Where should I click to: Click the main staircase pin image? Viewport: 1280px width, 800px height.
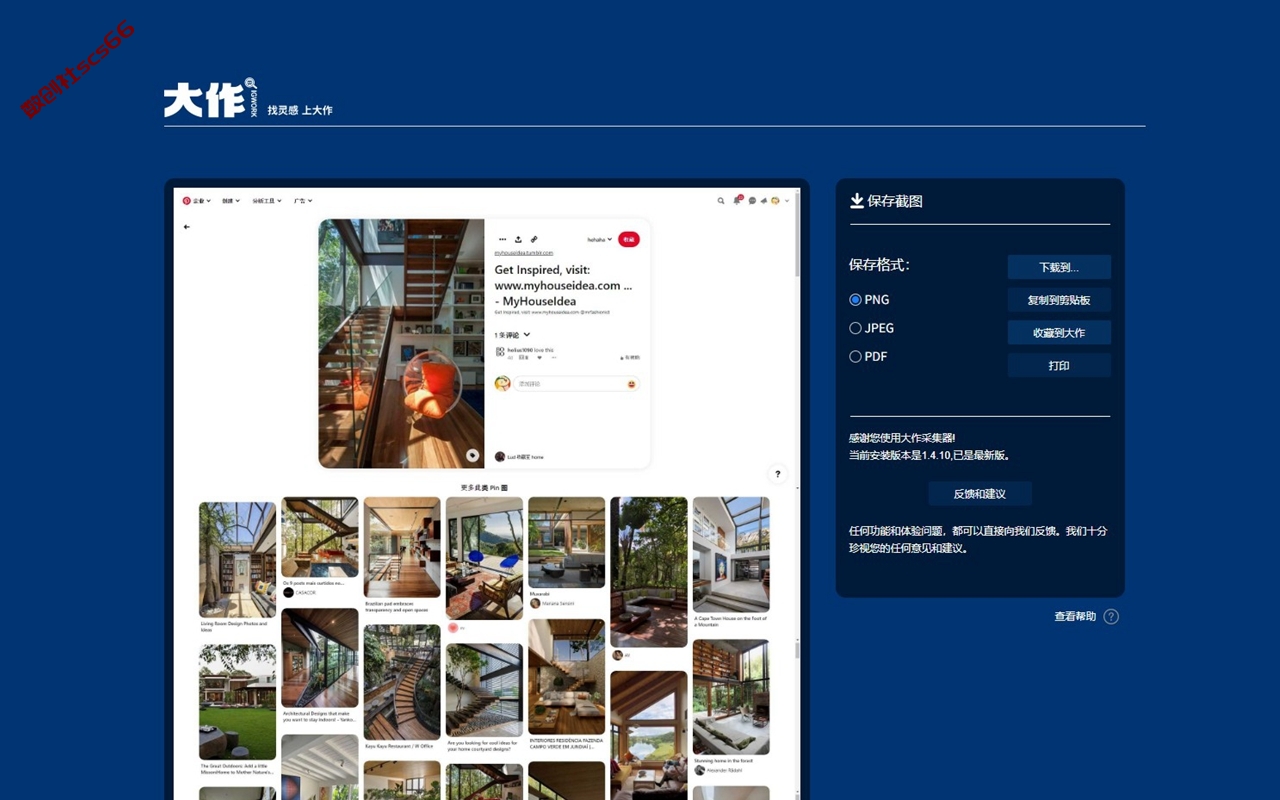pos(401,343)
